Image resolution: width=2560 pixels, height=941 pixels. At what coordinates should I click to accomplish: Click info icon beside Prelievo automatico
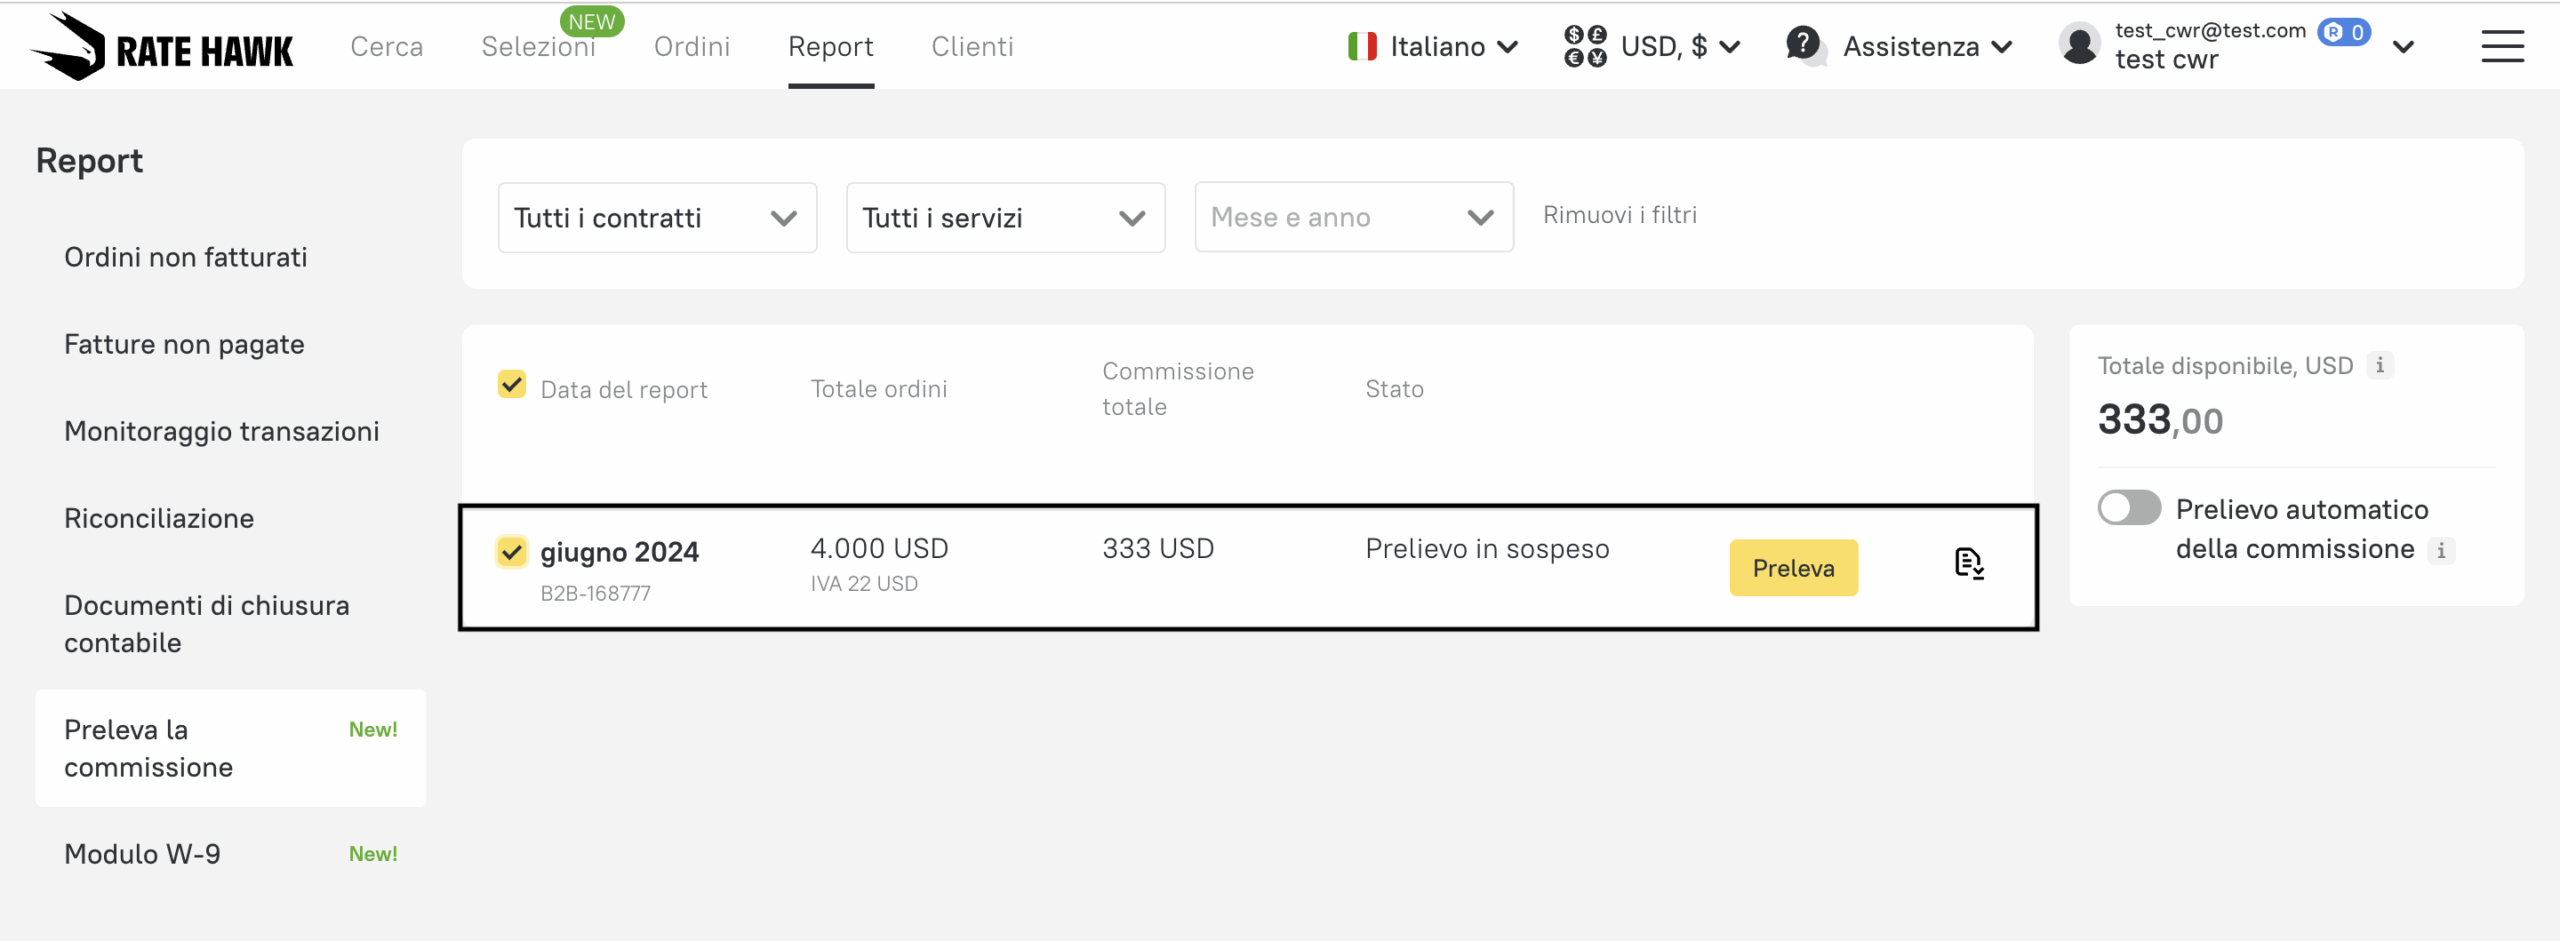(2441, 550)
